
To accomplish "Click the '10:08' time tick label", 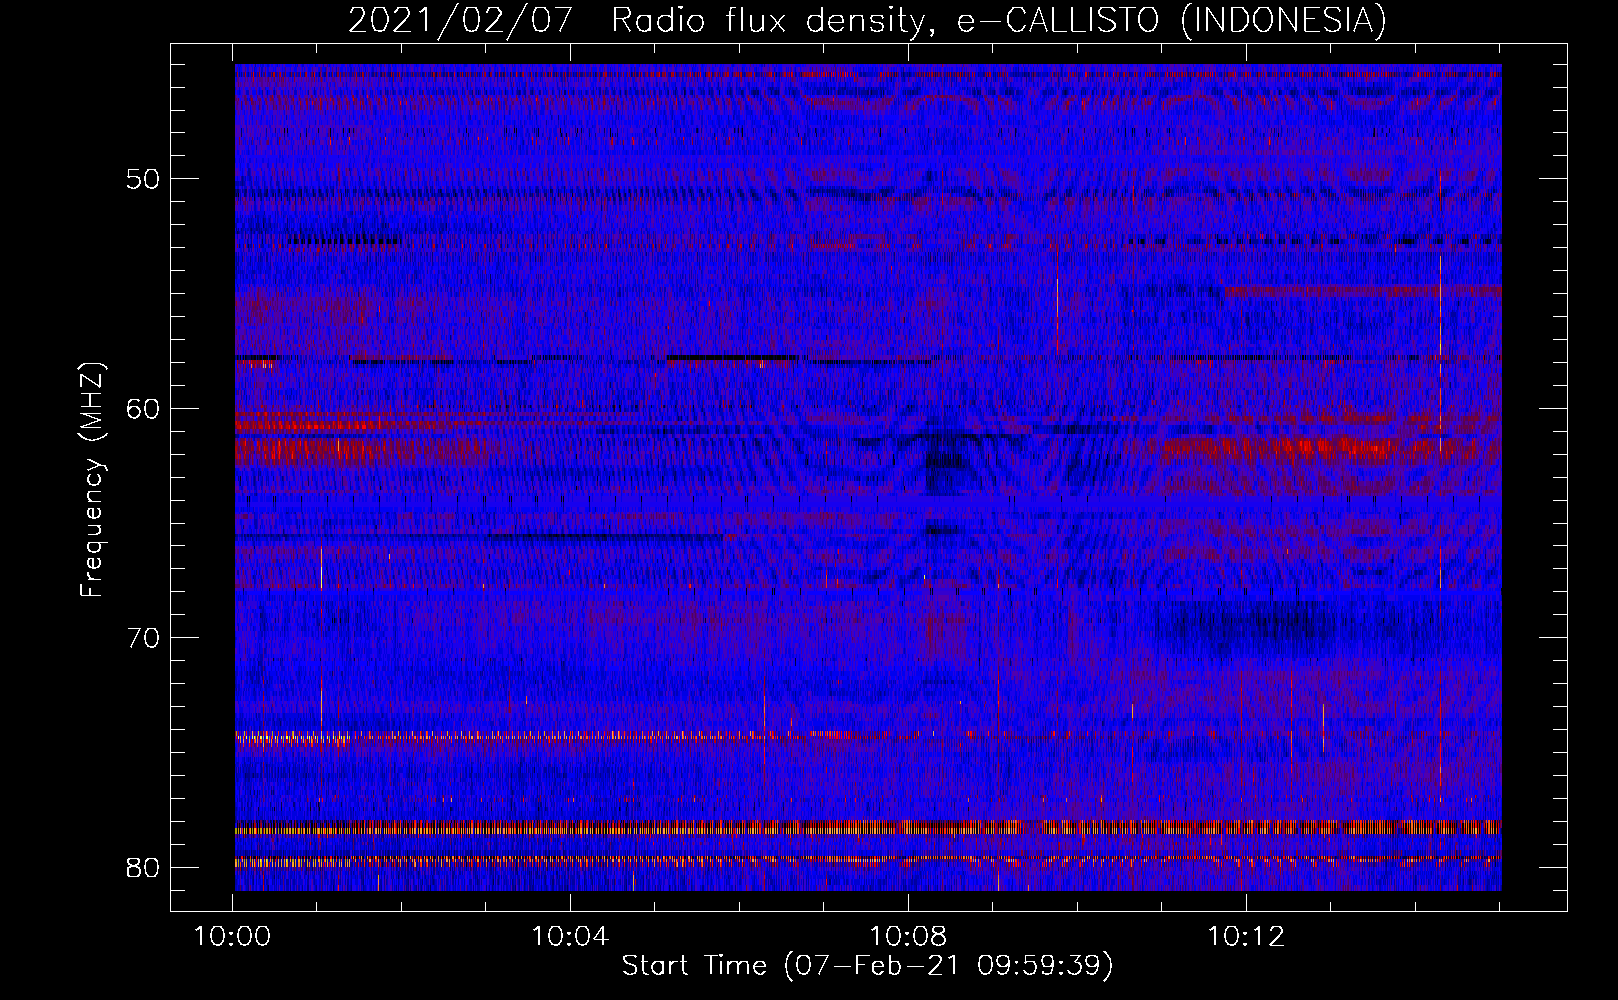I will click(908, 937).
